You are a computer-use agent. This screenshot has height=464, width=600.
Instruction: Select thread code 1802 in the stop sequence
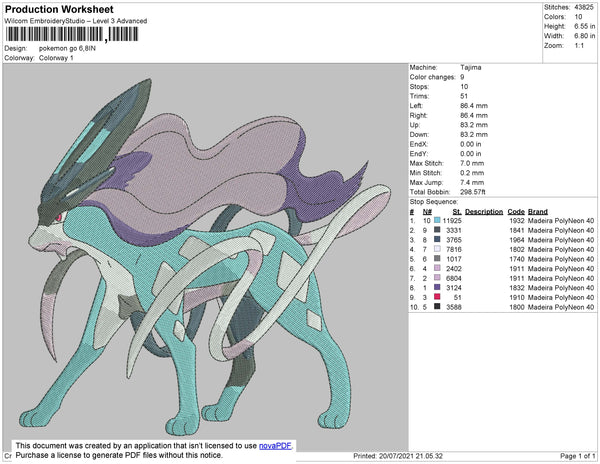click(x=517, y=249)
